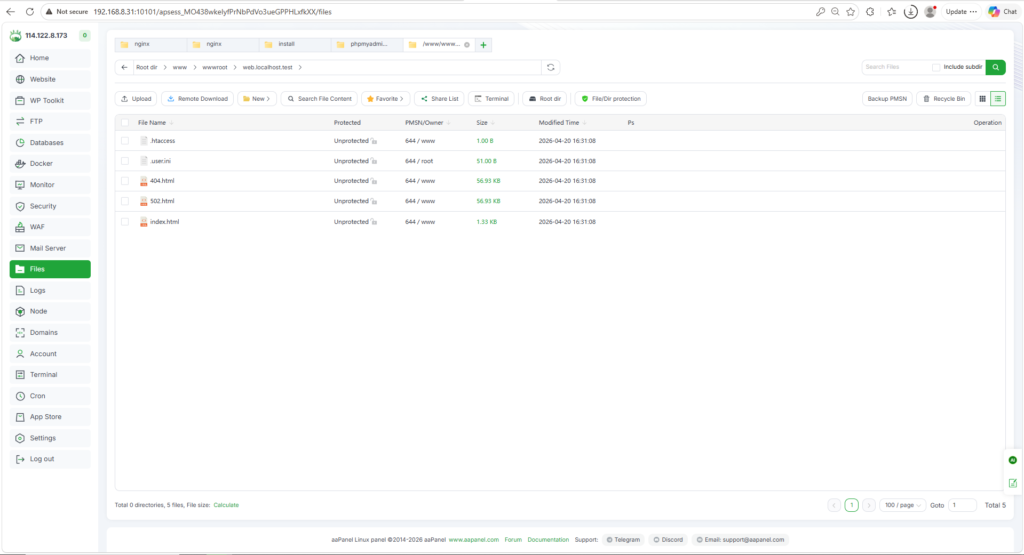Add a new file tab with plus icon
This screenshot has width=1024, height=555.
(x=483, y=45)
